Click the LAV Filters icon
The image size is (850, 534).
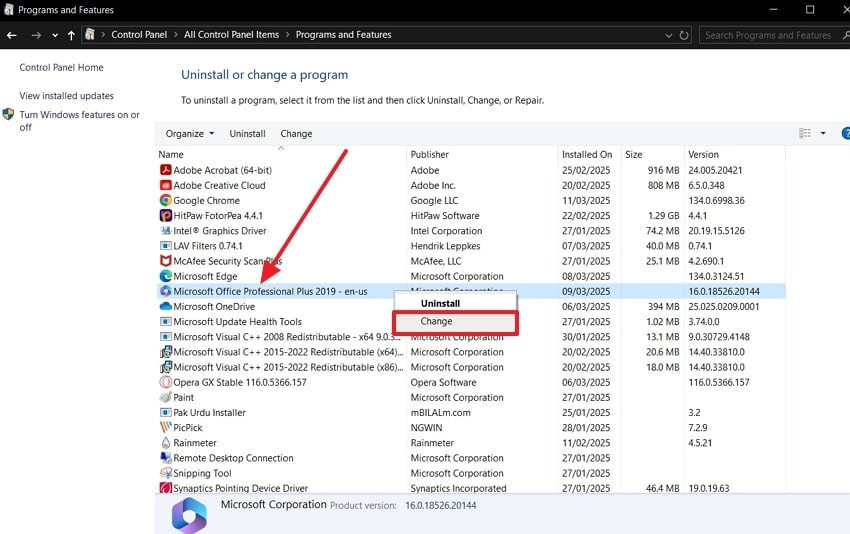(x=166, y=246)
